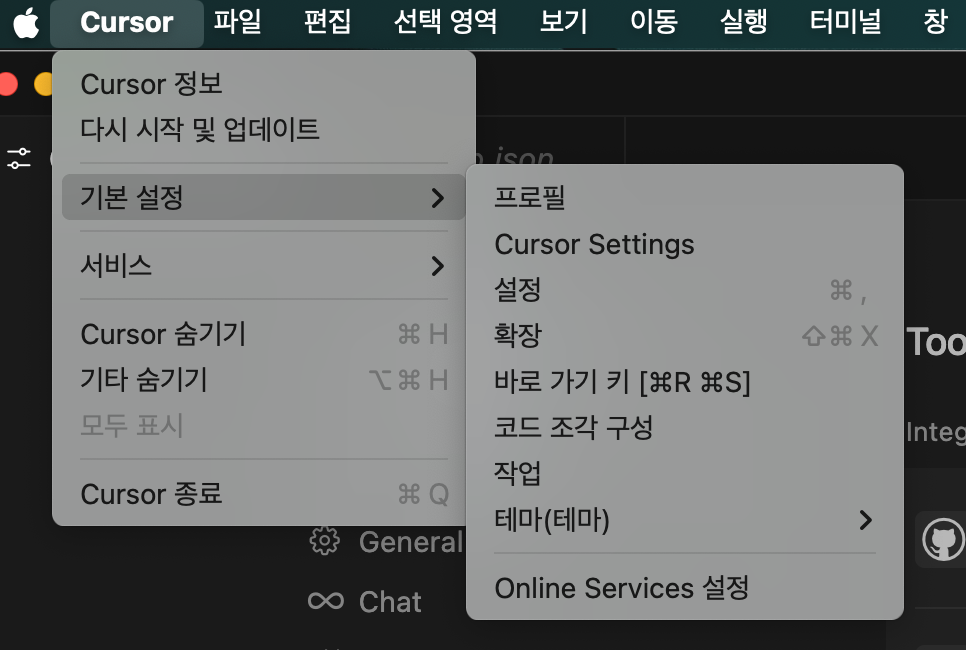Select 프로필 in submenu
Viewport: 966px width, 650px height.
[684, 198]
